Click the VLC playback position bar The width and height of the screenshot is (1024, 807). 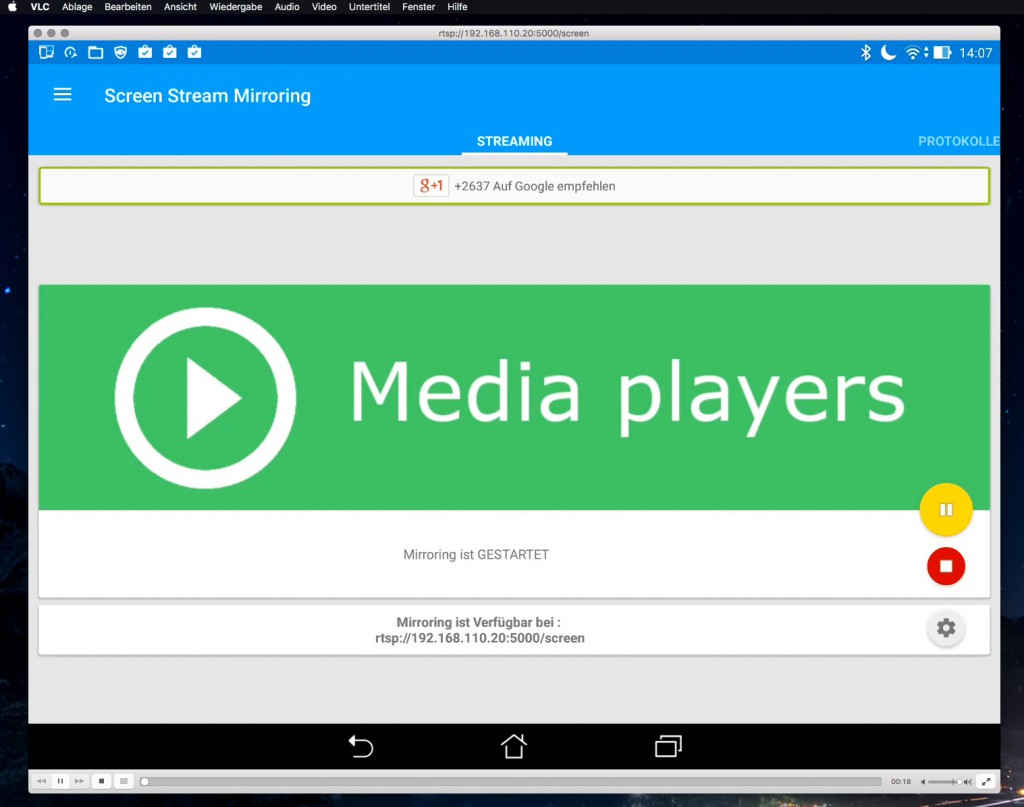click(x=511, y=781)
